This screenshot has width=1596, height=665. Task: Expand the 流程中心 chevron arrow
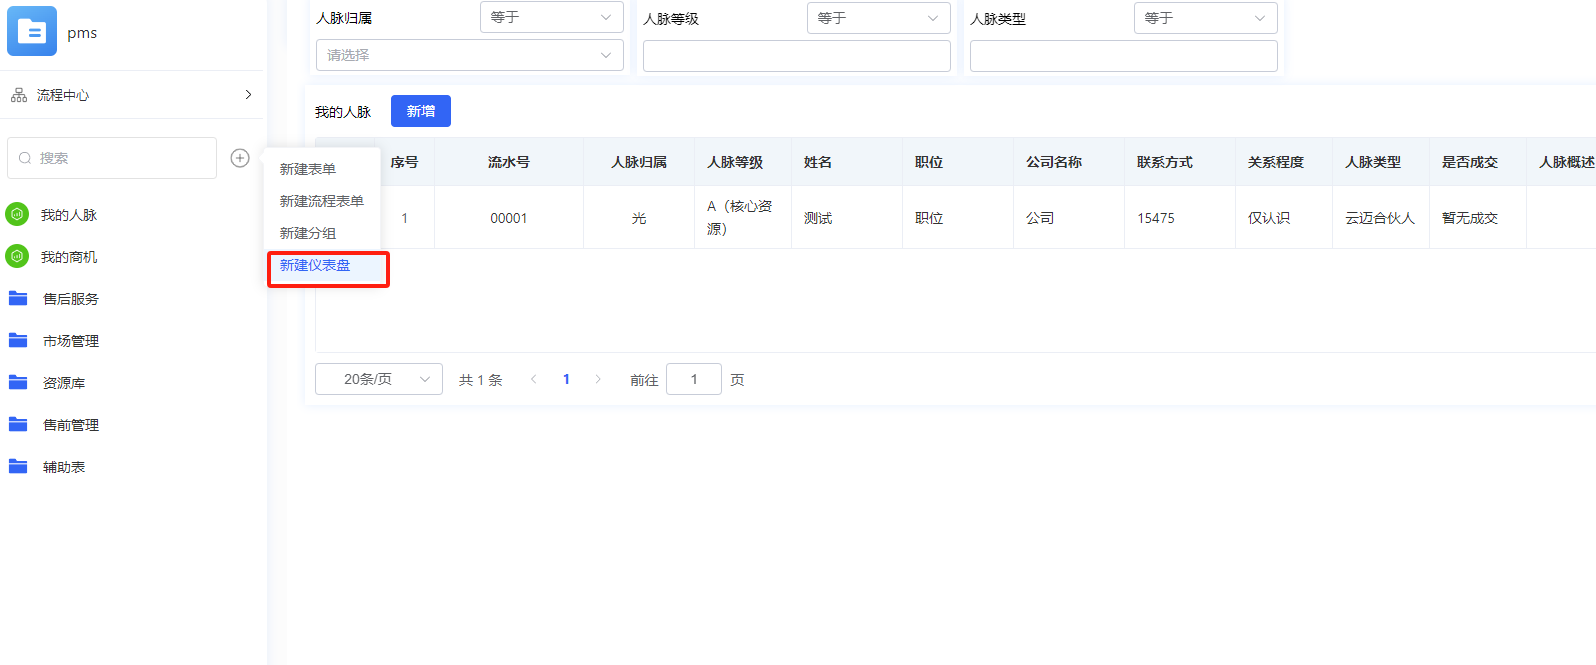248,95
